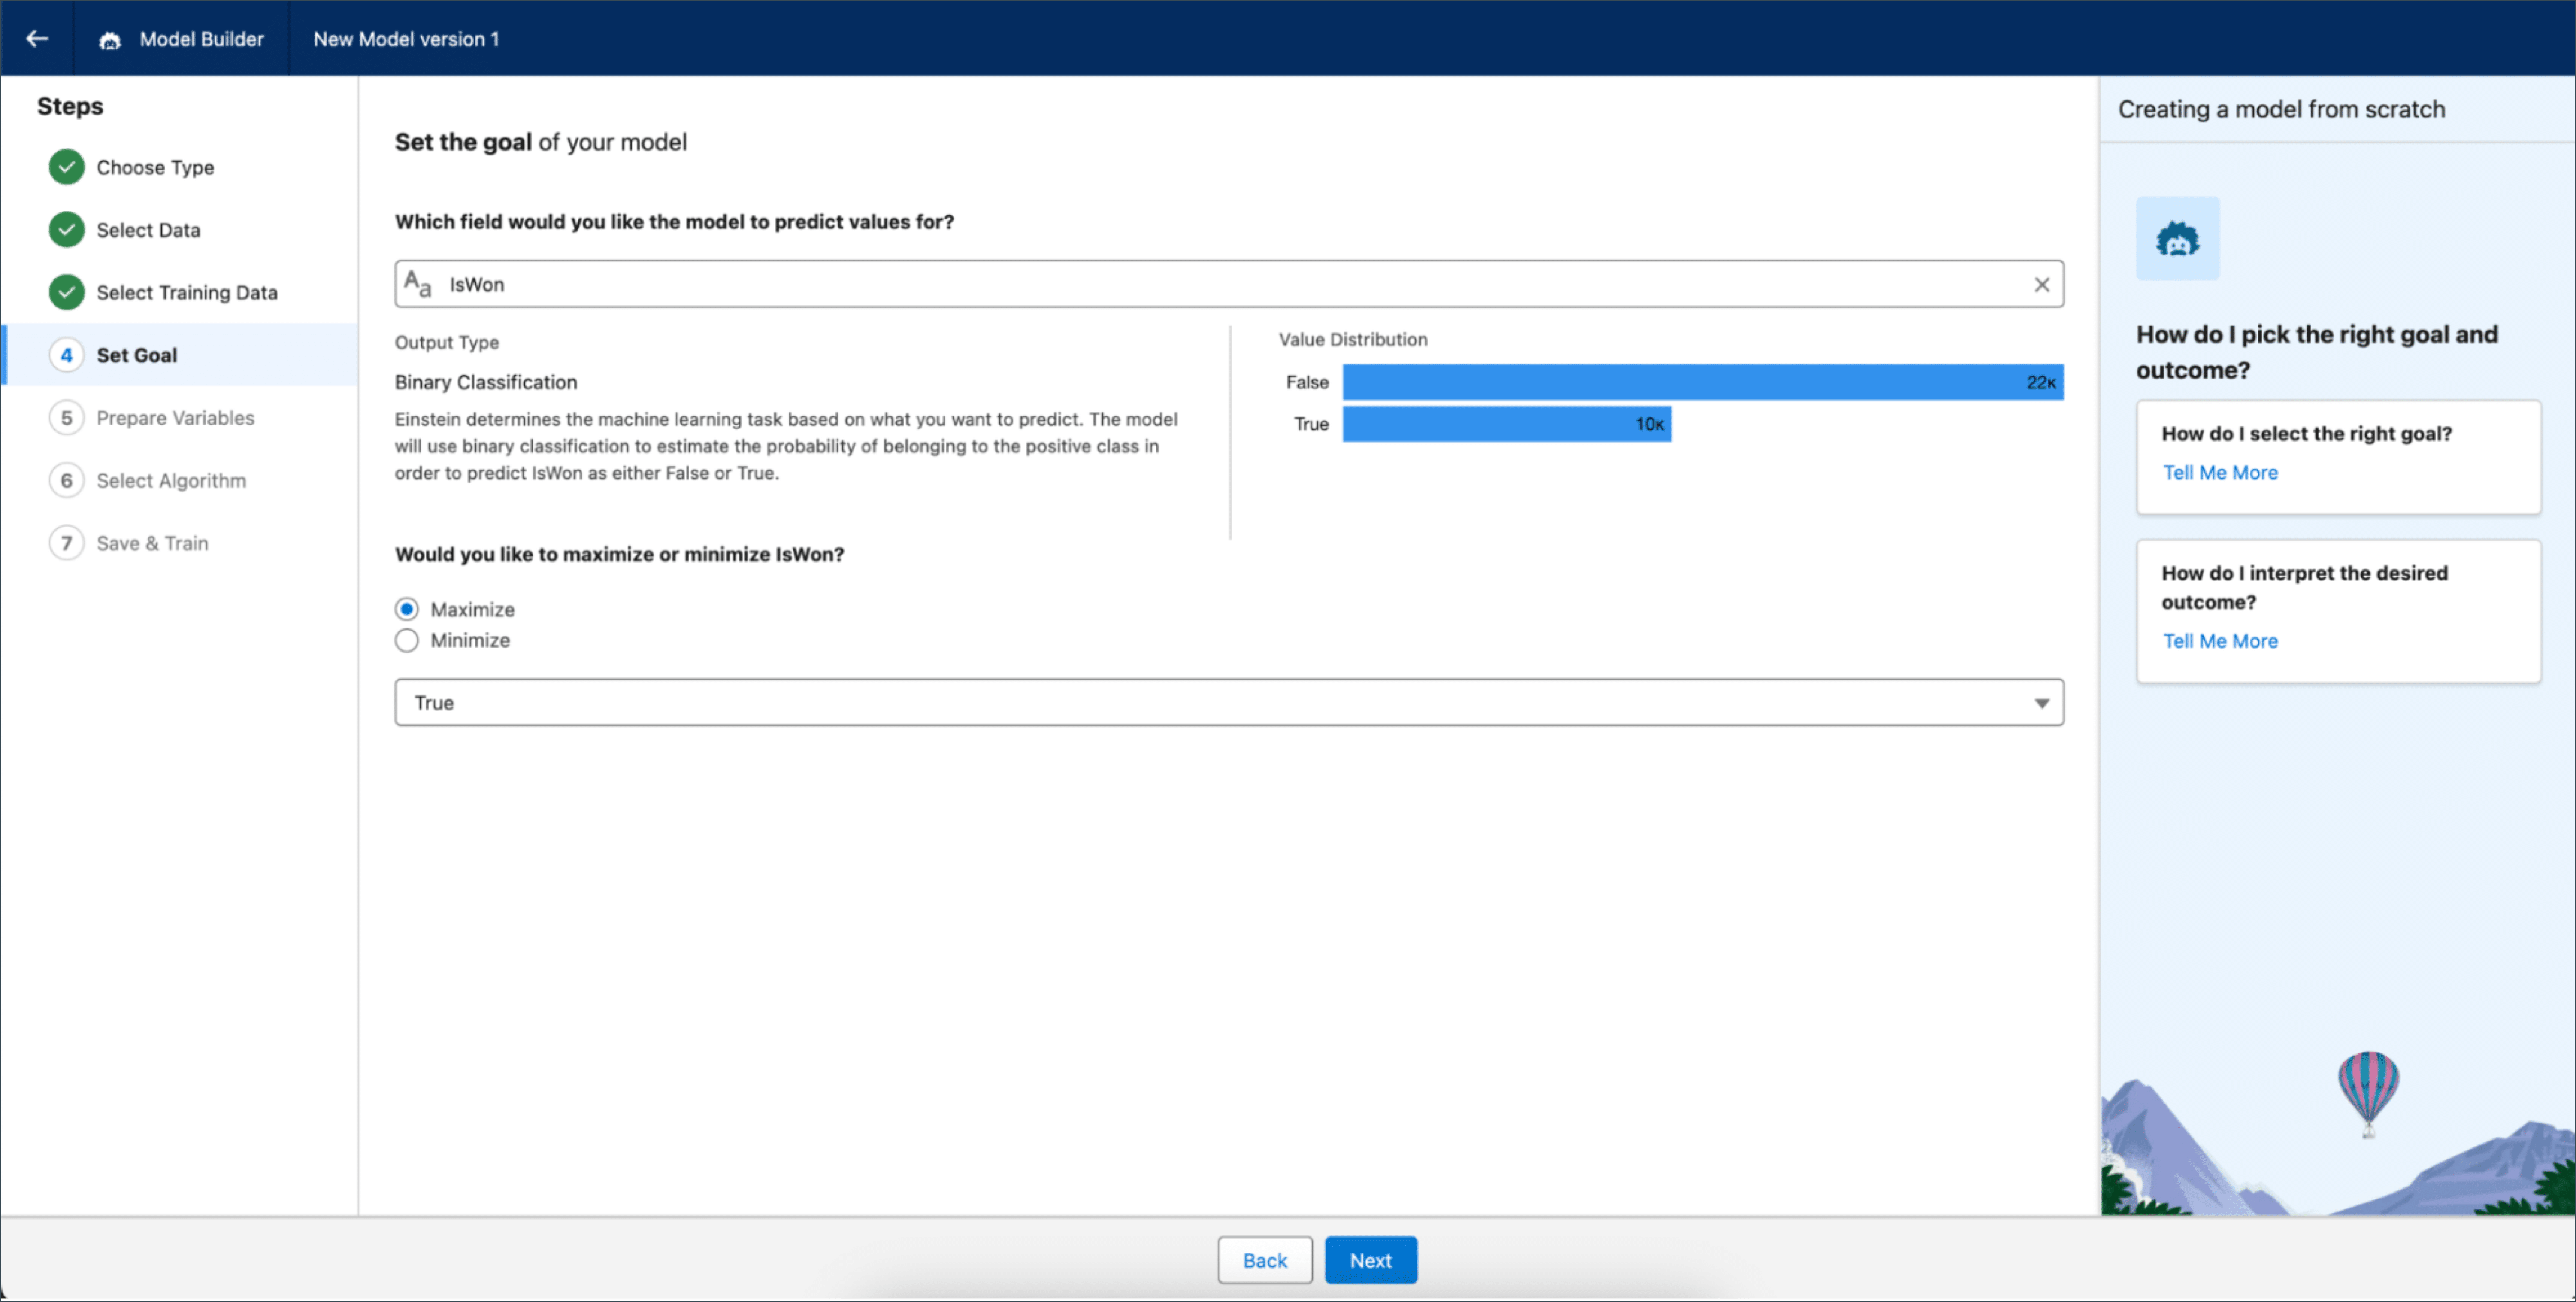Go to Choose Type step
Image resolution: width=2576 pixels, height=1302 pixels.
point(155,167)
